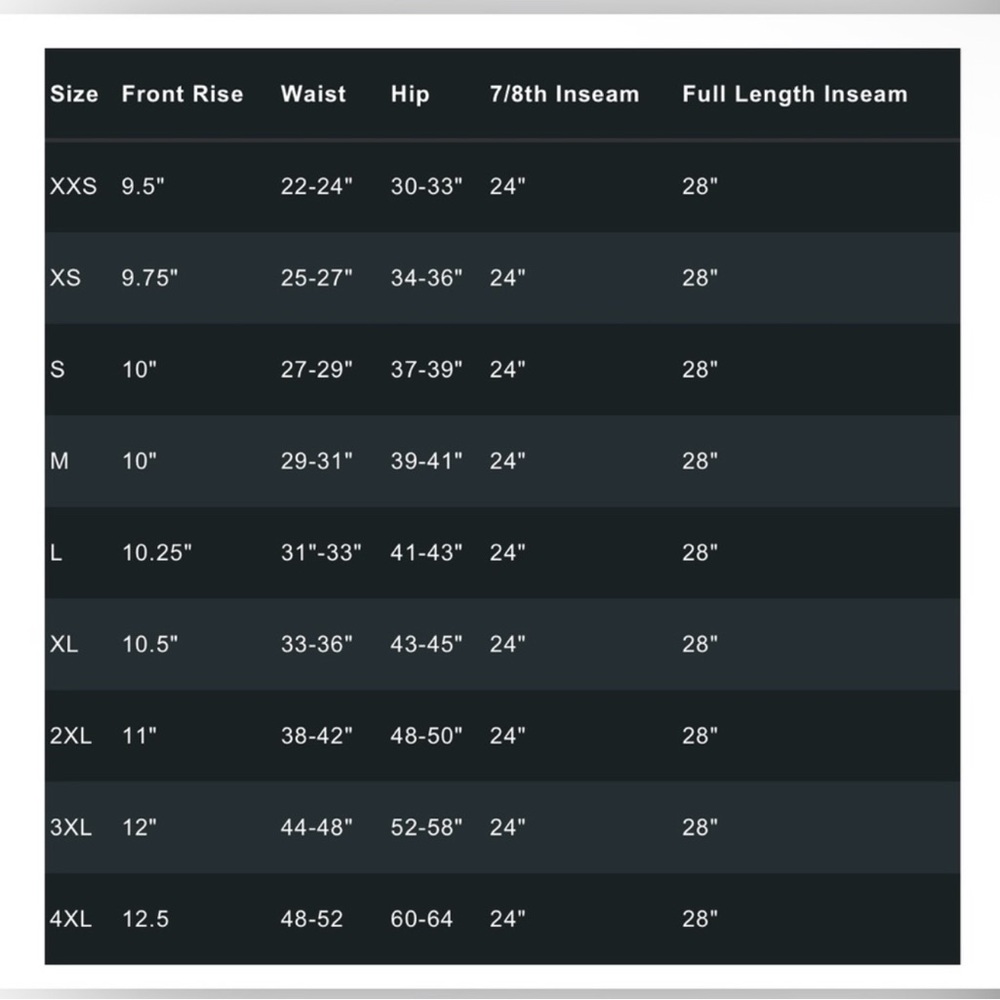Select the 4XL size row label

(x=71, y=919)
